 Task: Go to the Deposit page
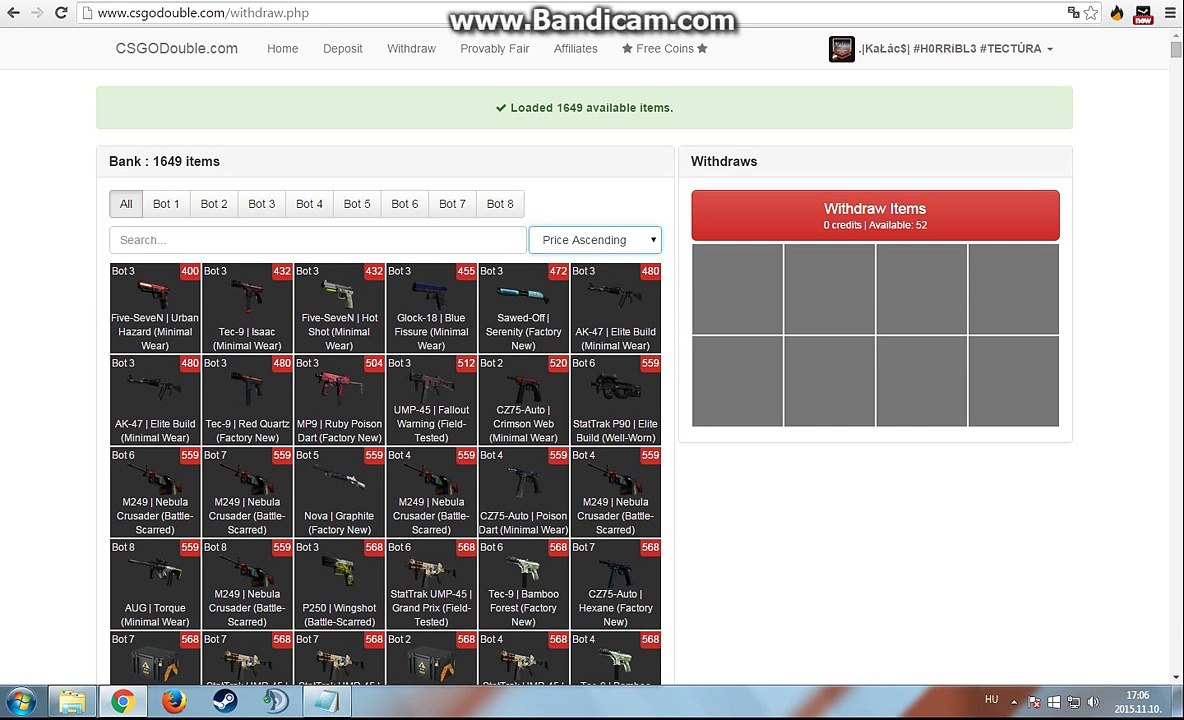point(343,48)
